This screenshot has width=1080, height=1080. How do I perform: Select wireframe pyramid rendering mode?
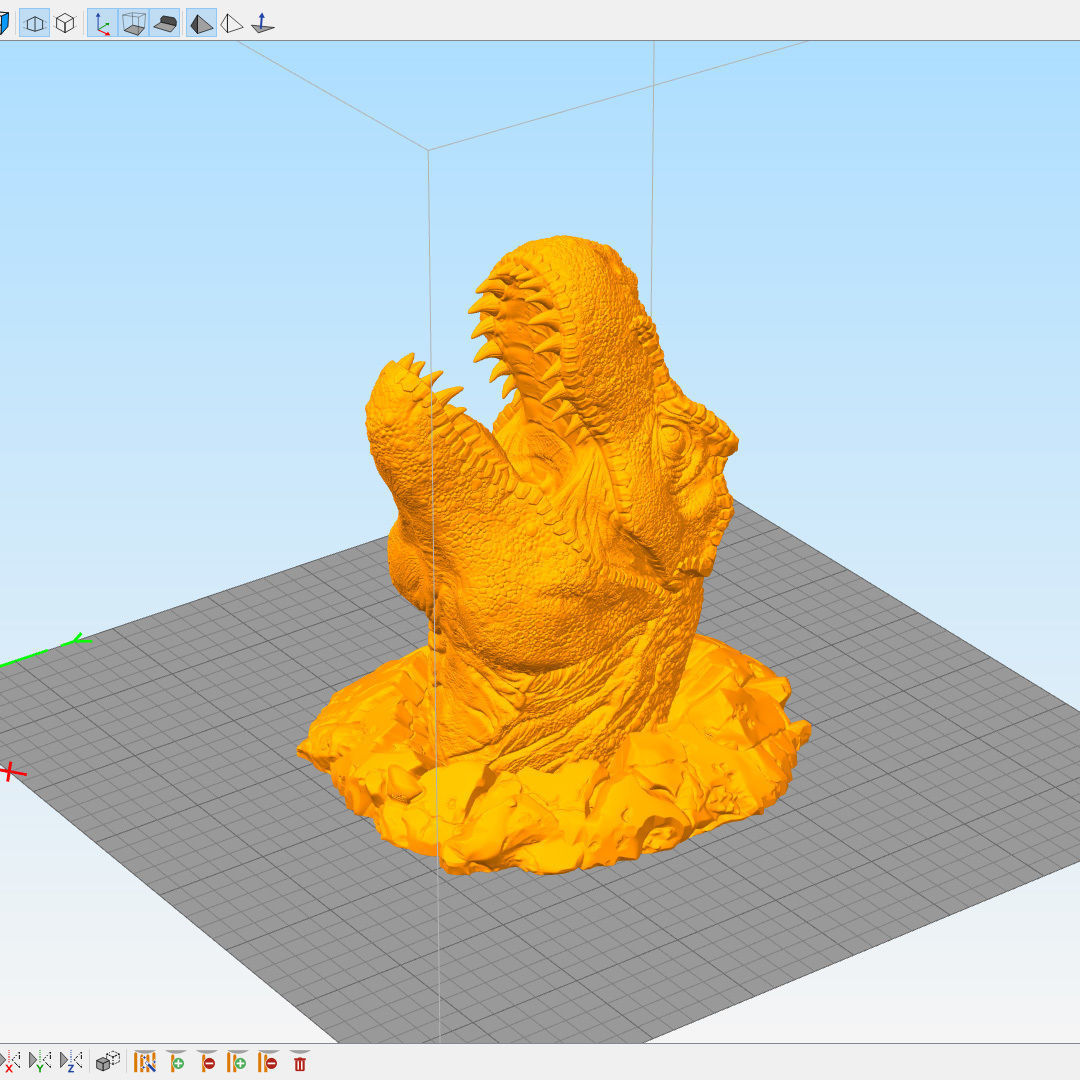point(231,24)
